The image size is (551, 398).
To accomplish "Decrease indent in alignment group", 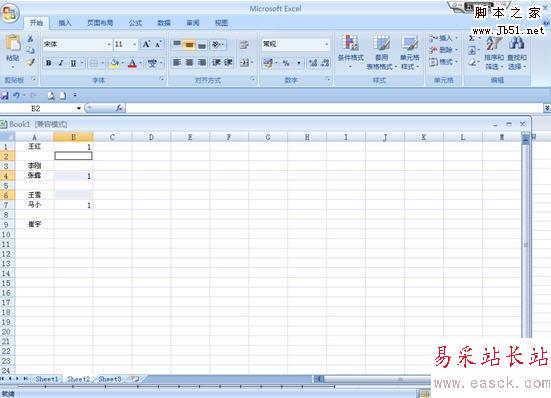I will coord(216,63).
